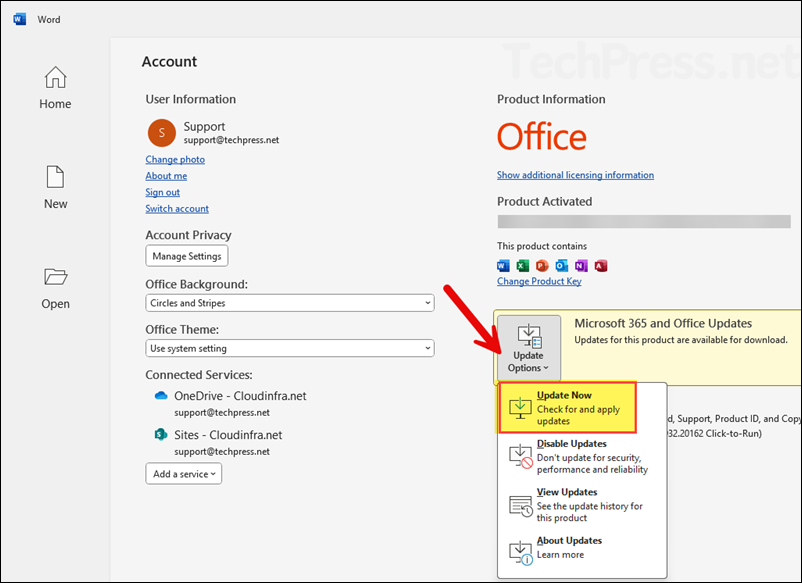The height and width of the screenshot is (583, 802).
Task: Click the Product Activated text
Action: (x=545, y=201)
